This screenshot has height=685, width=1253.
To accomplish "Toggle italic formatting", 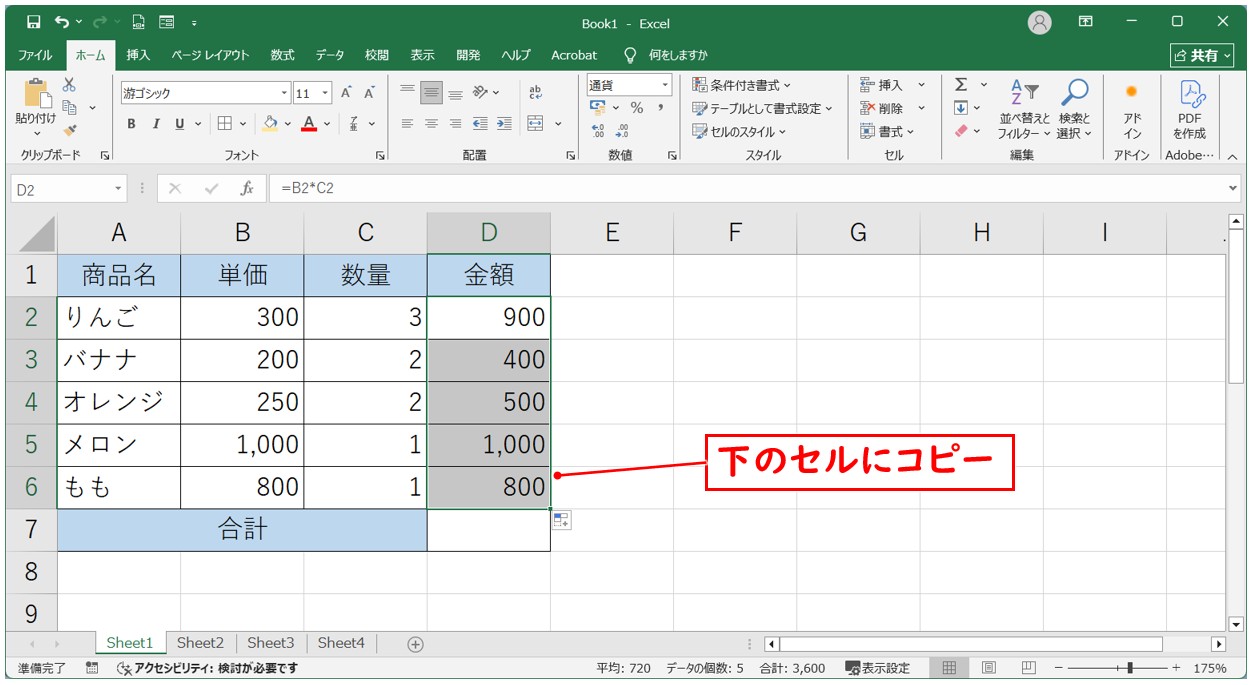I will [x=155, y=124].
